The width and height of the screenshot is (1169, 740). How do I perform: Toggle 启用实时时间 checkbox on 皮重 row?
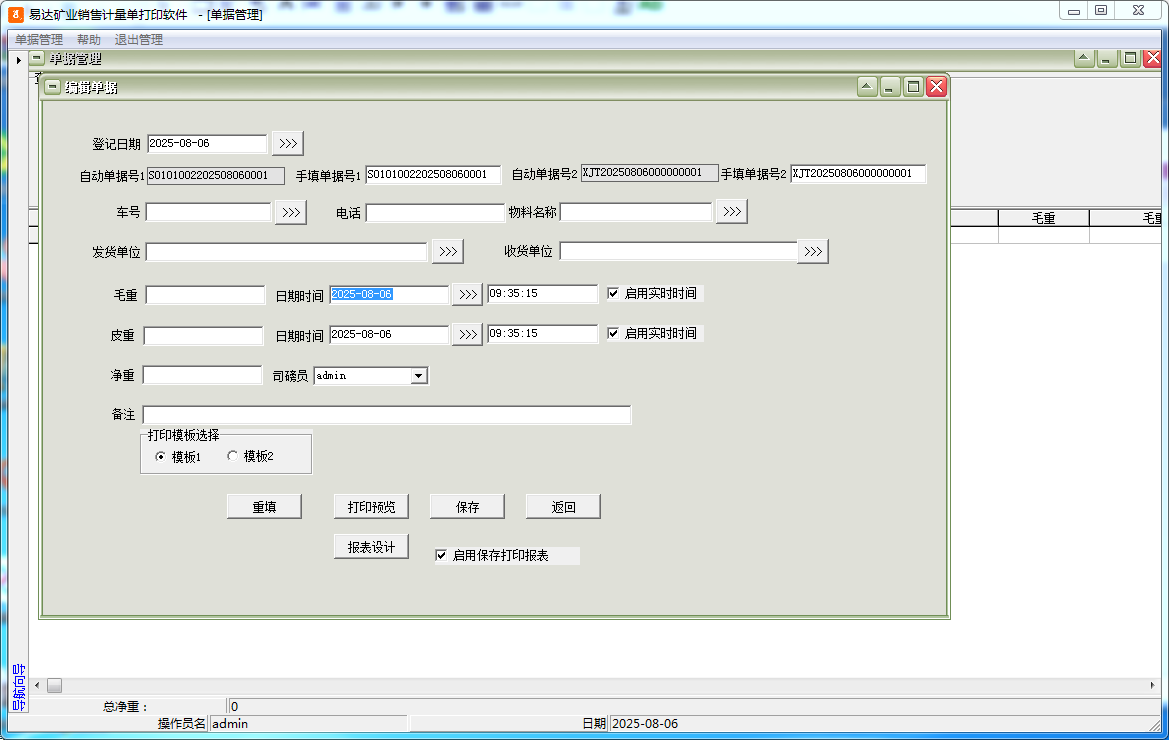(x=614, y=334)
